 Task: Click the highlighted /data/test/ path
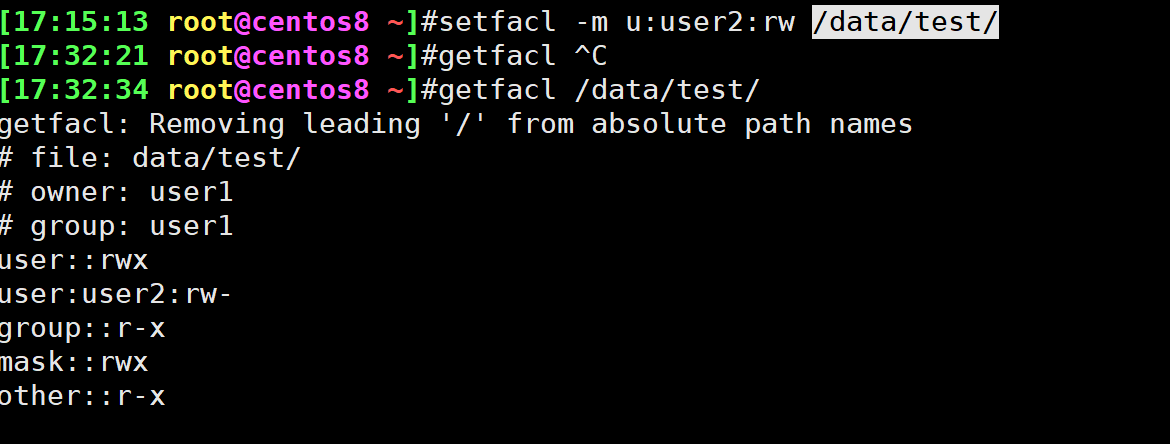point(905,21)
